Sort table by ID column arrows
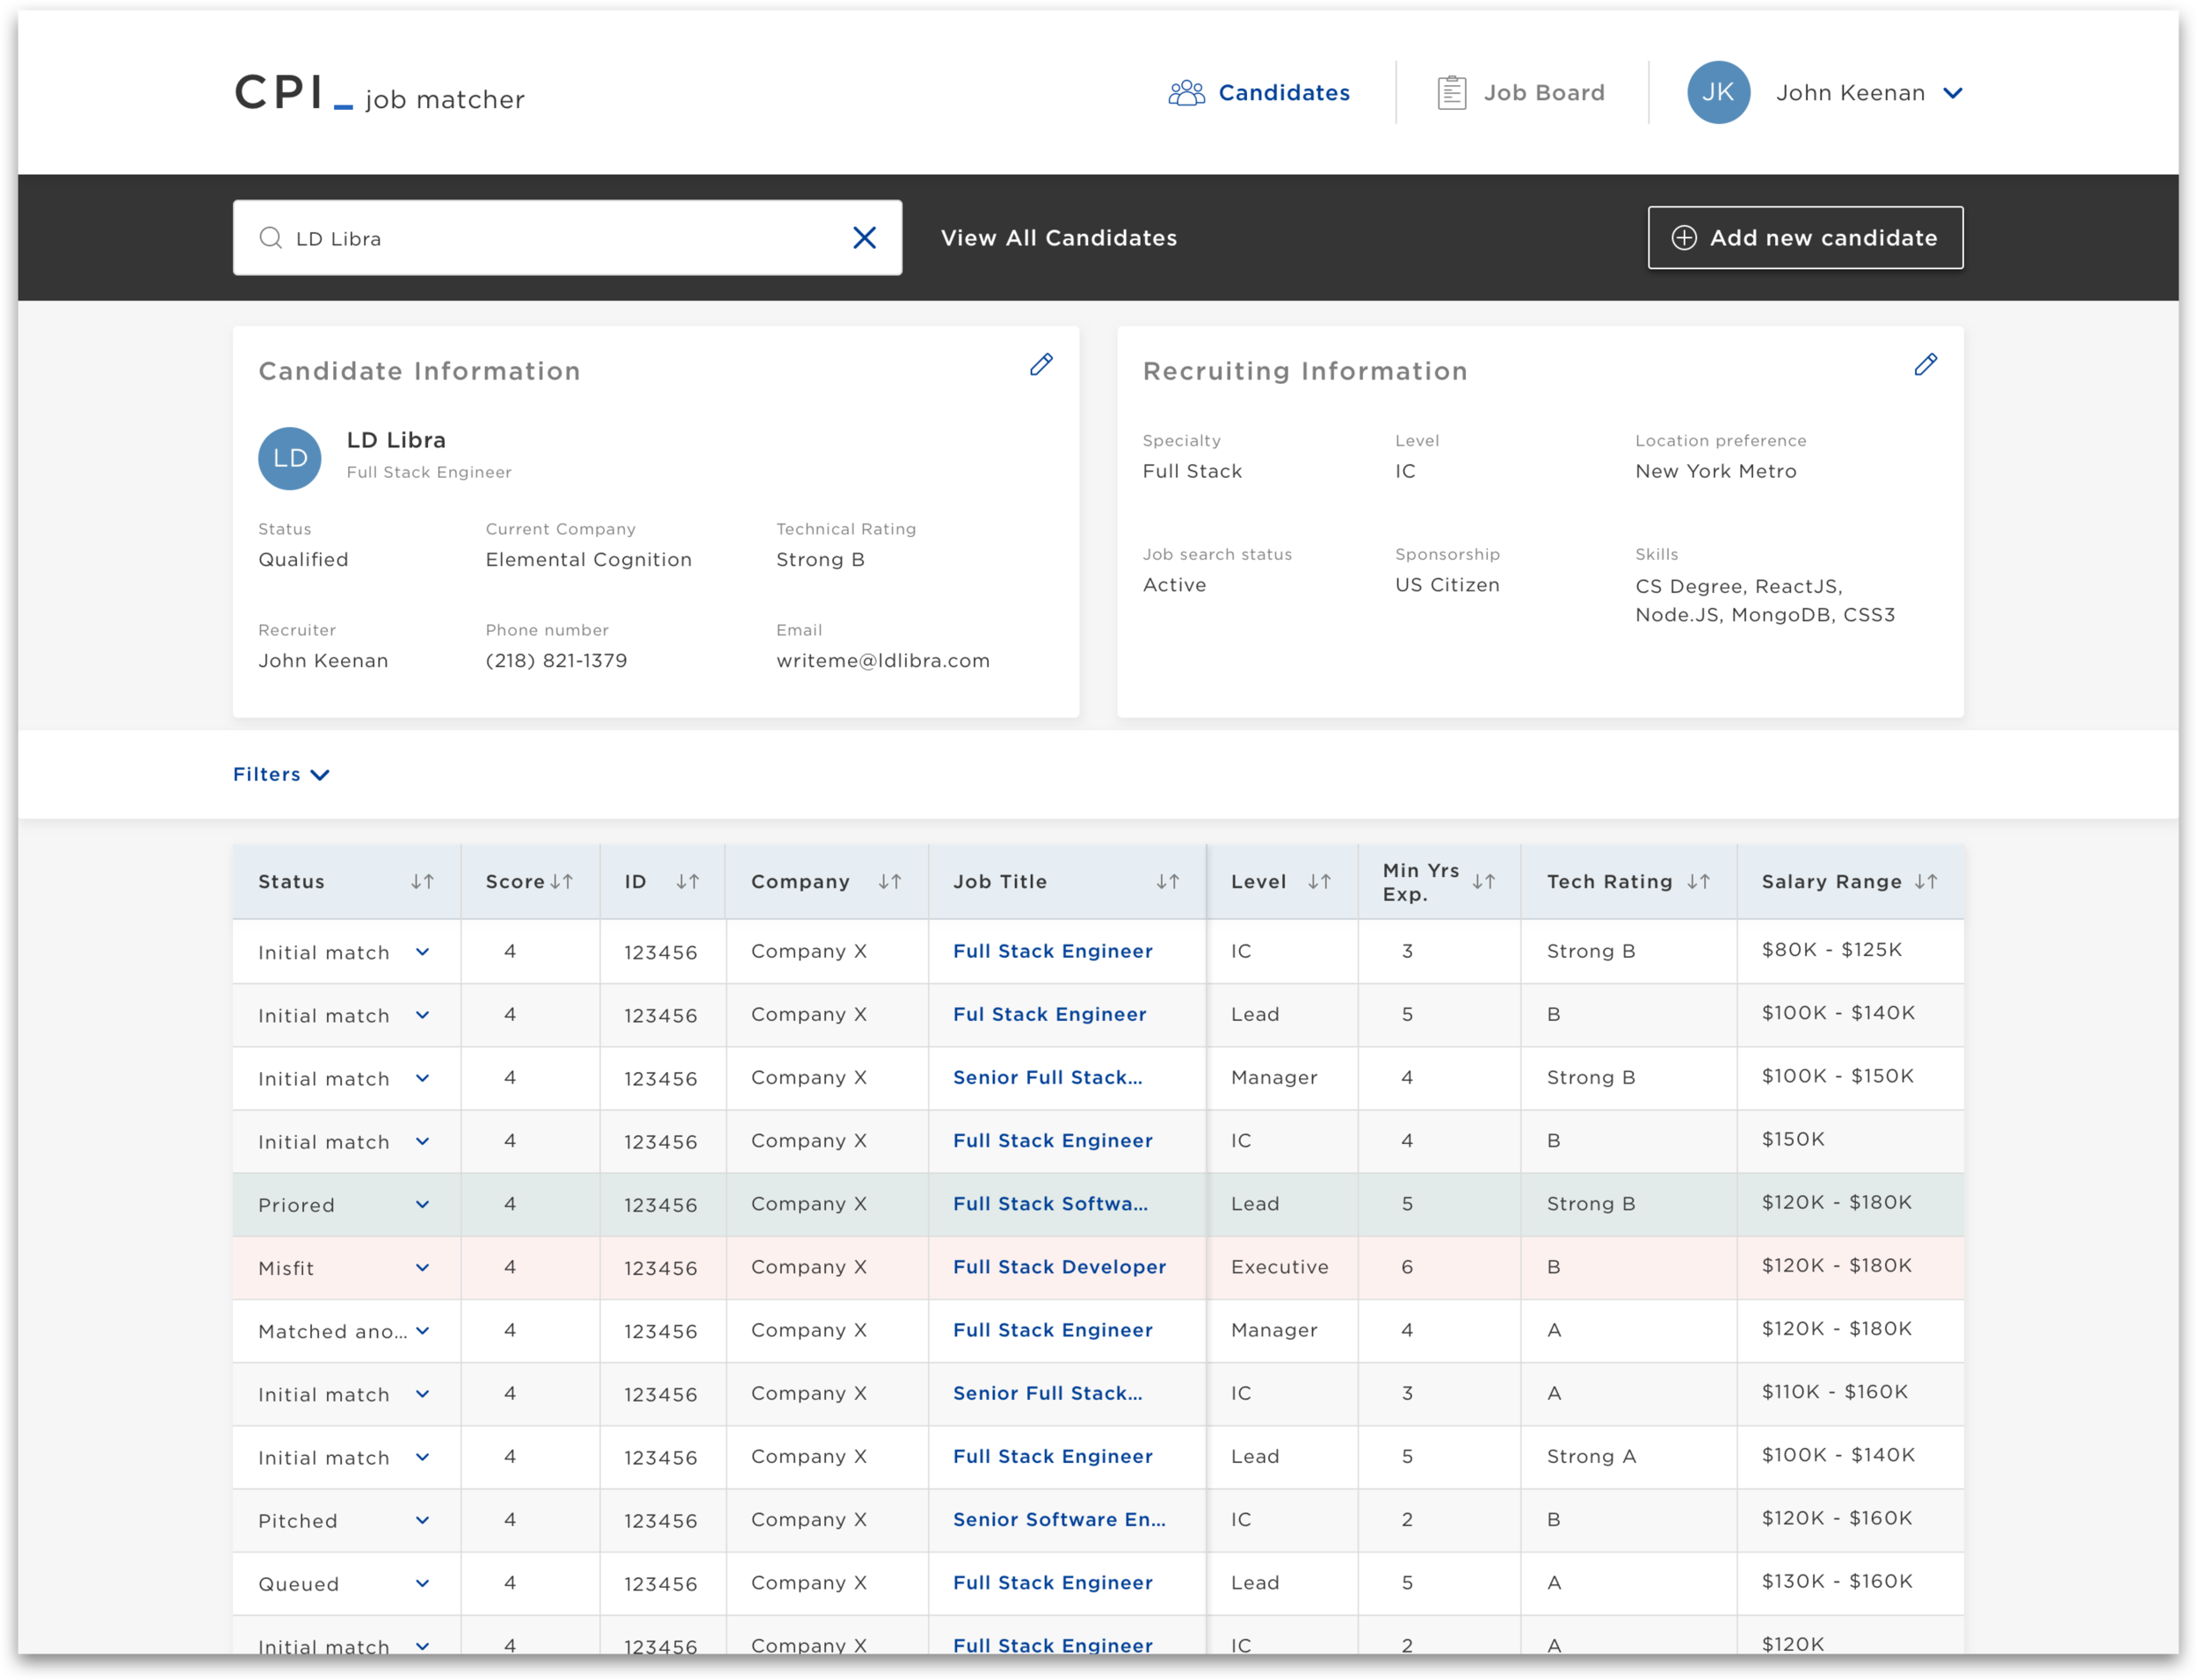 687,882
